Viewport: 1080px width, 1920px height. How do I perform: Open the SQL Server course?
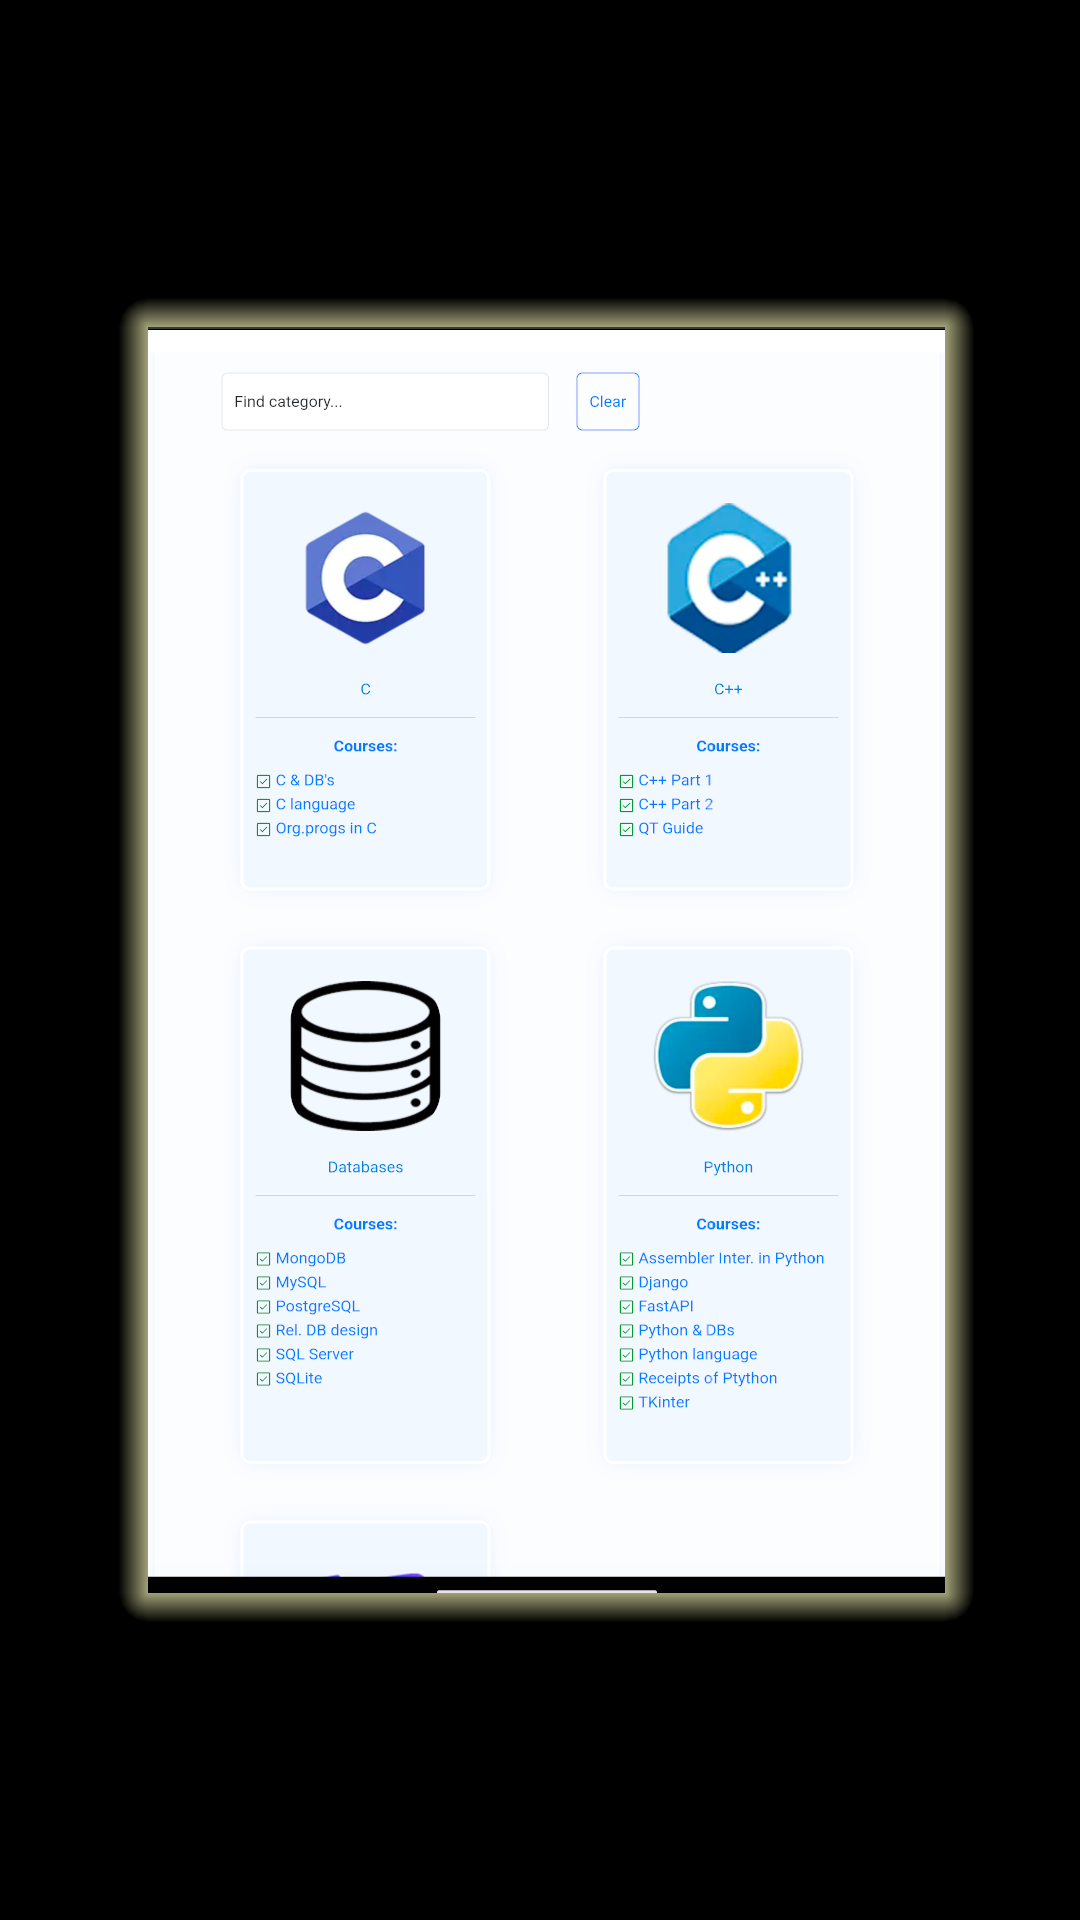(x=315, y=1354)
